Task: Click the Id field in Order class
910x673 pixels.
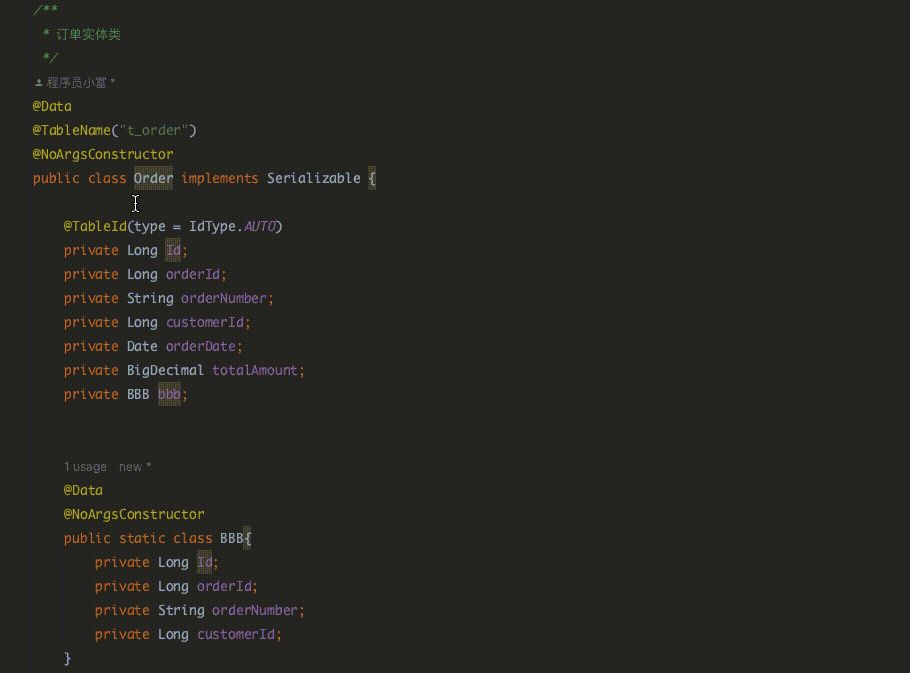Action: (x=173, y=251)
